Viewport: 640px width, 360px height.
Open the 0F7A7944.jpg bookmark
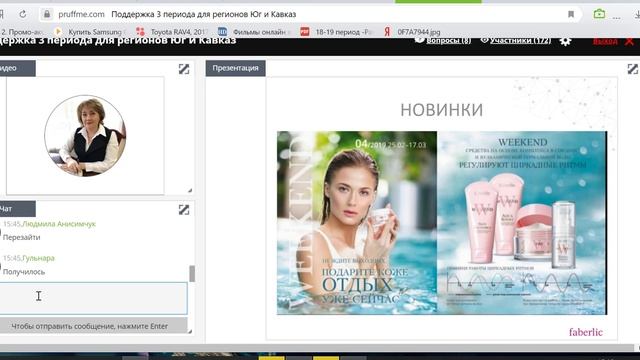pyautogui.click(x=412, y=31)
